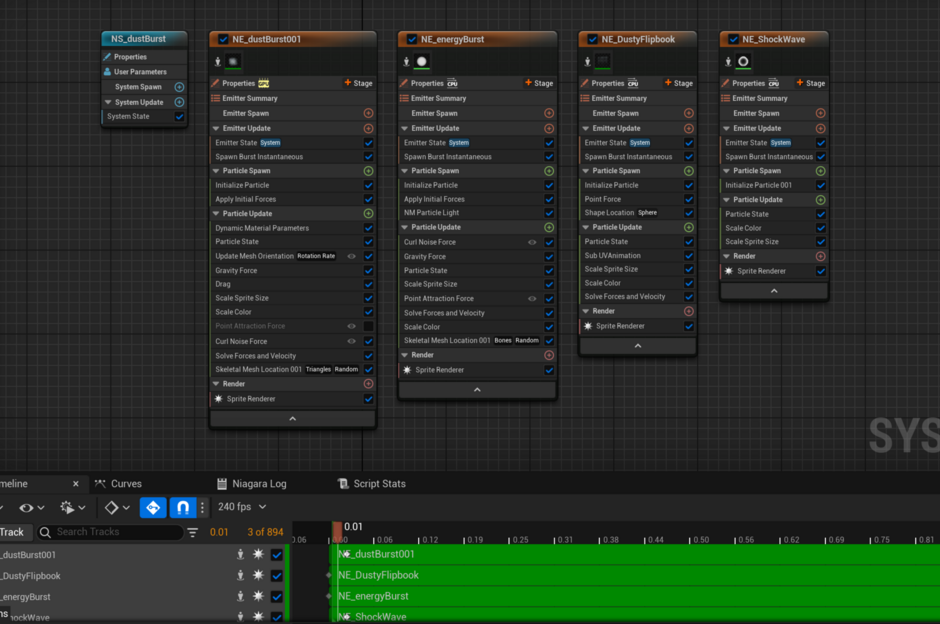
Task: Close the Timeline tab
Action: click(76, 484)
